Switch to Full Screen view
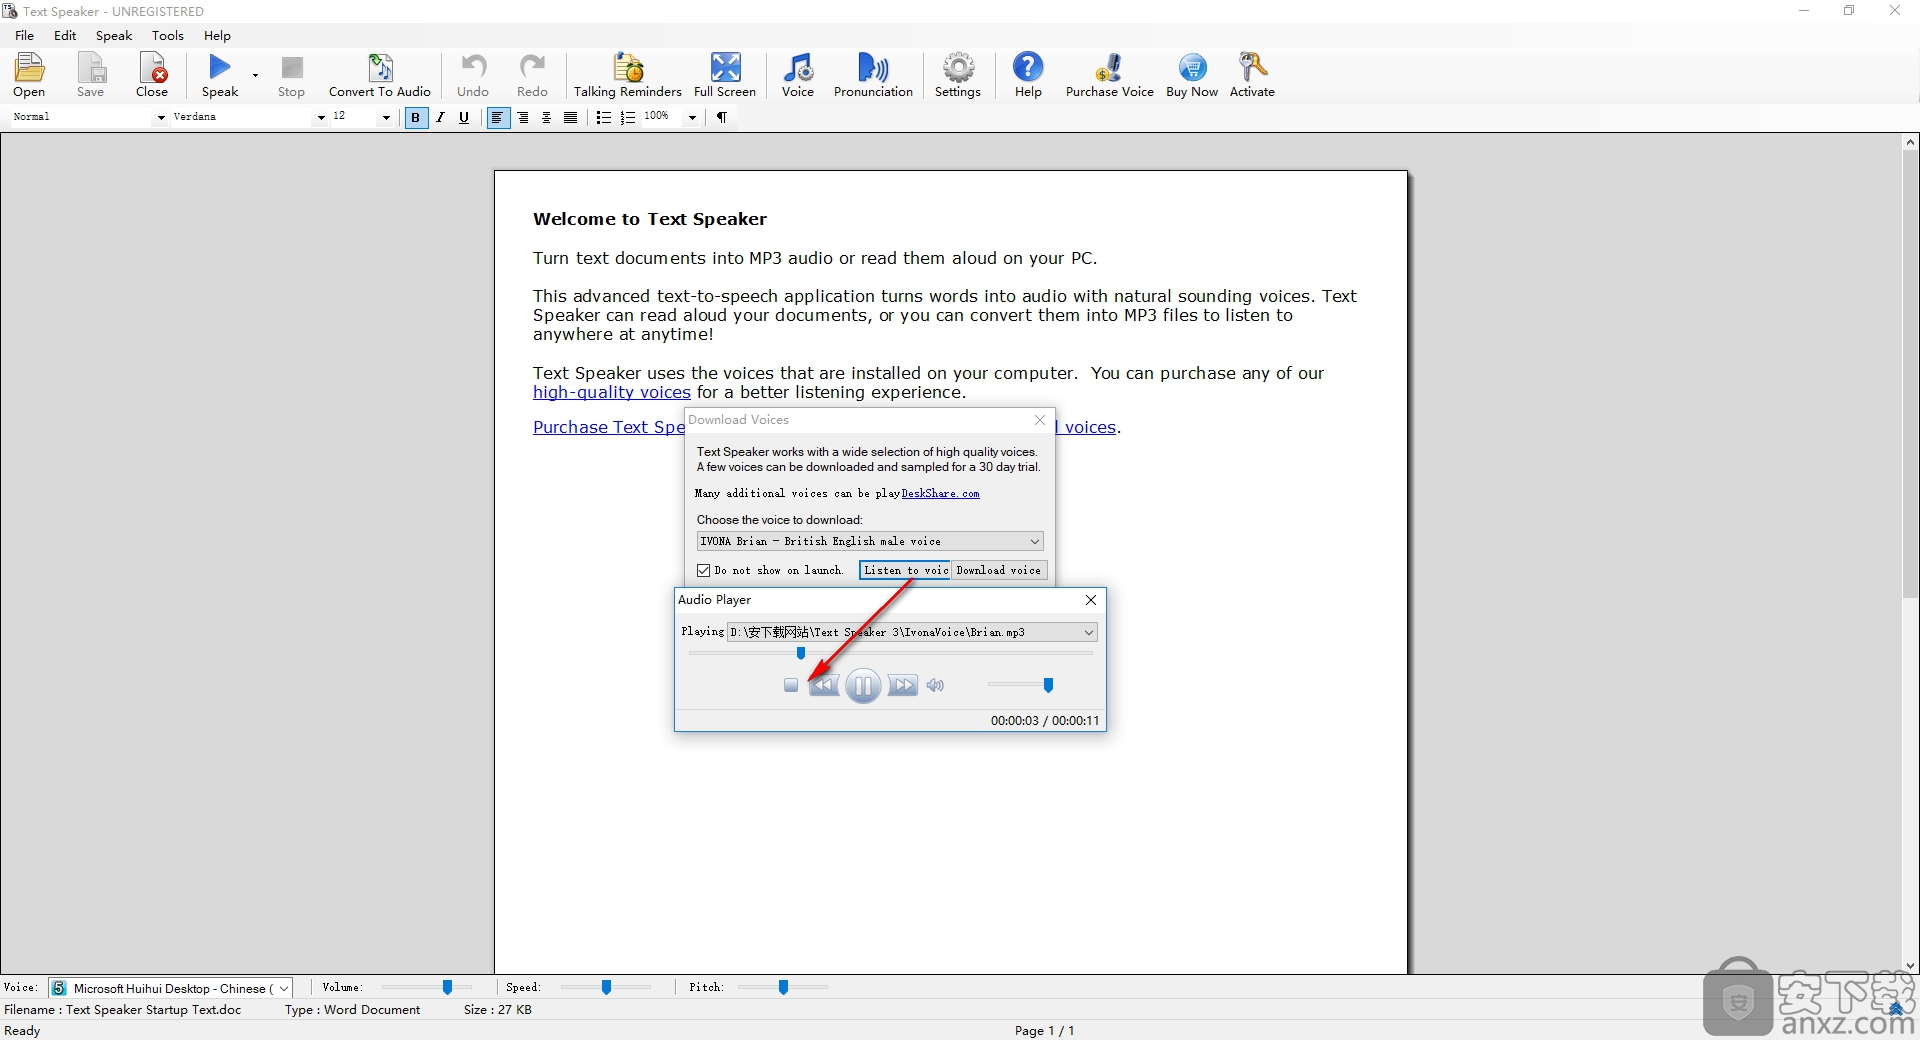The image size is (1920, 1040). (x=725, y=75)
